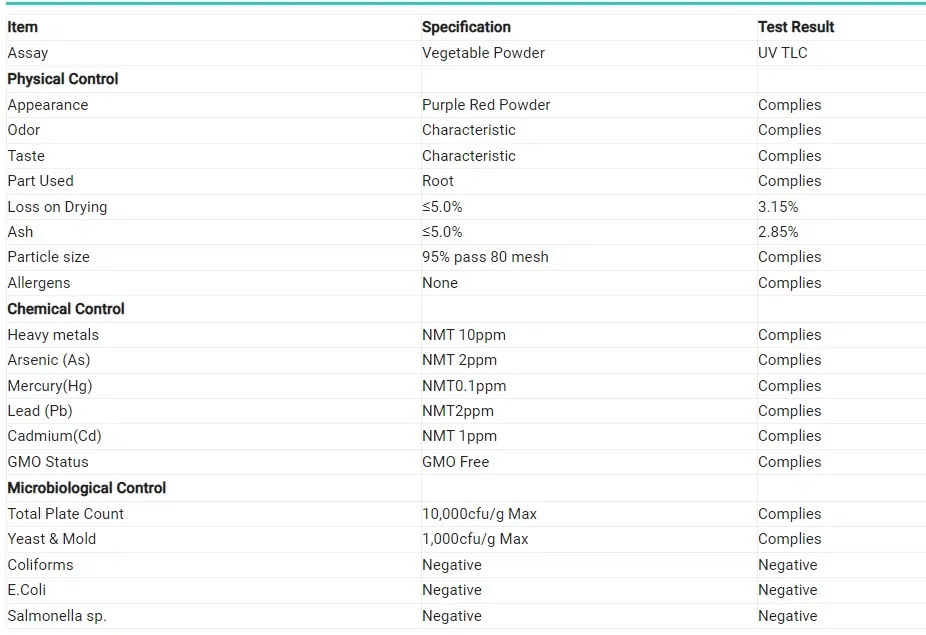Click the Physical Control section heading
The width and height of the screenshot is (926, 635).
tap(63, 79)
